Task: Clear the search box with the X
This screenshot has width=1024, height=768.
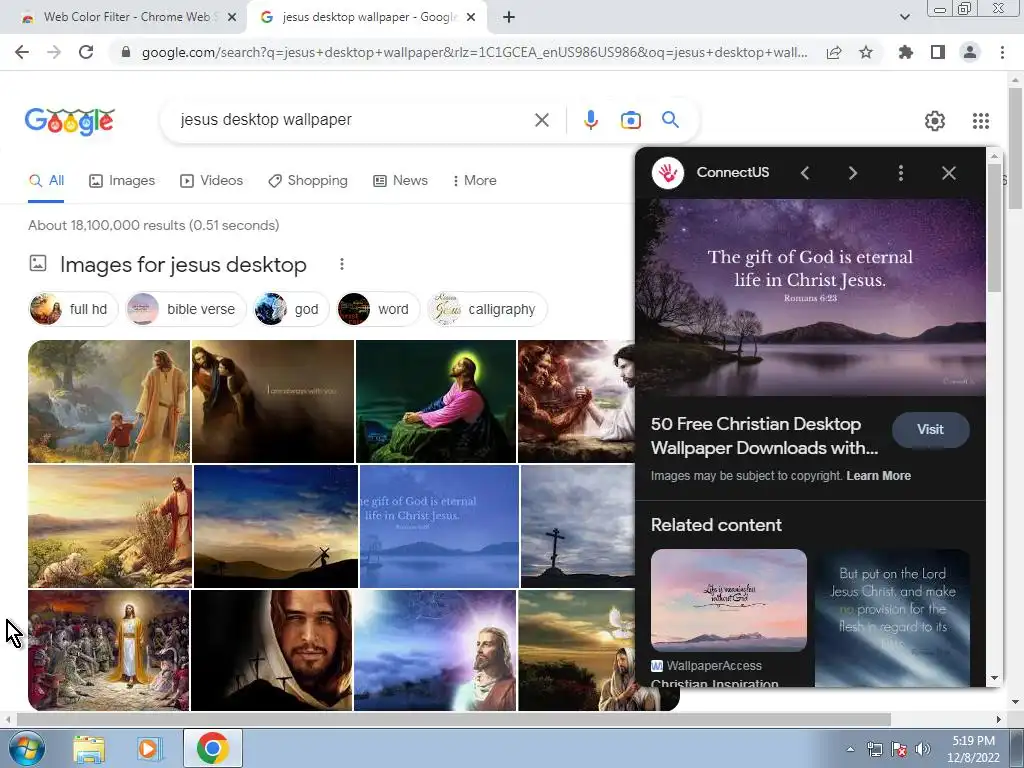Action: (541, 120)
